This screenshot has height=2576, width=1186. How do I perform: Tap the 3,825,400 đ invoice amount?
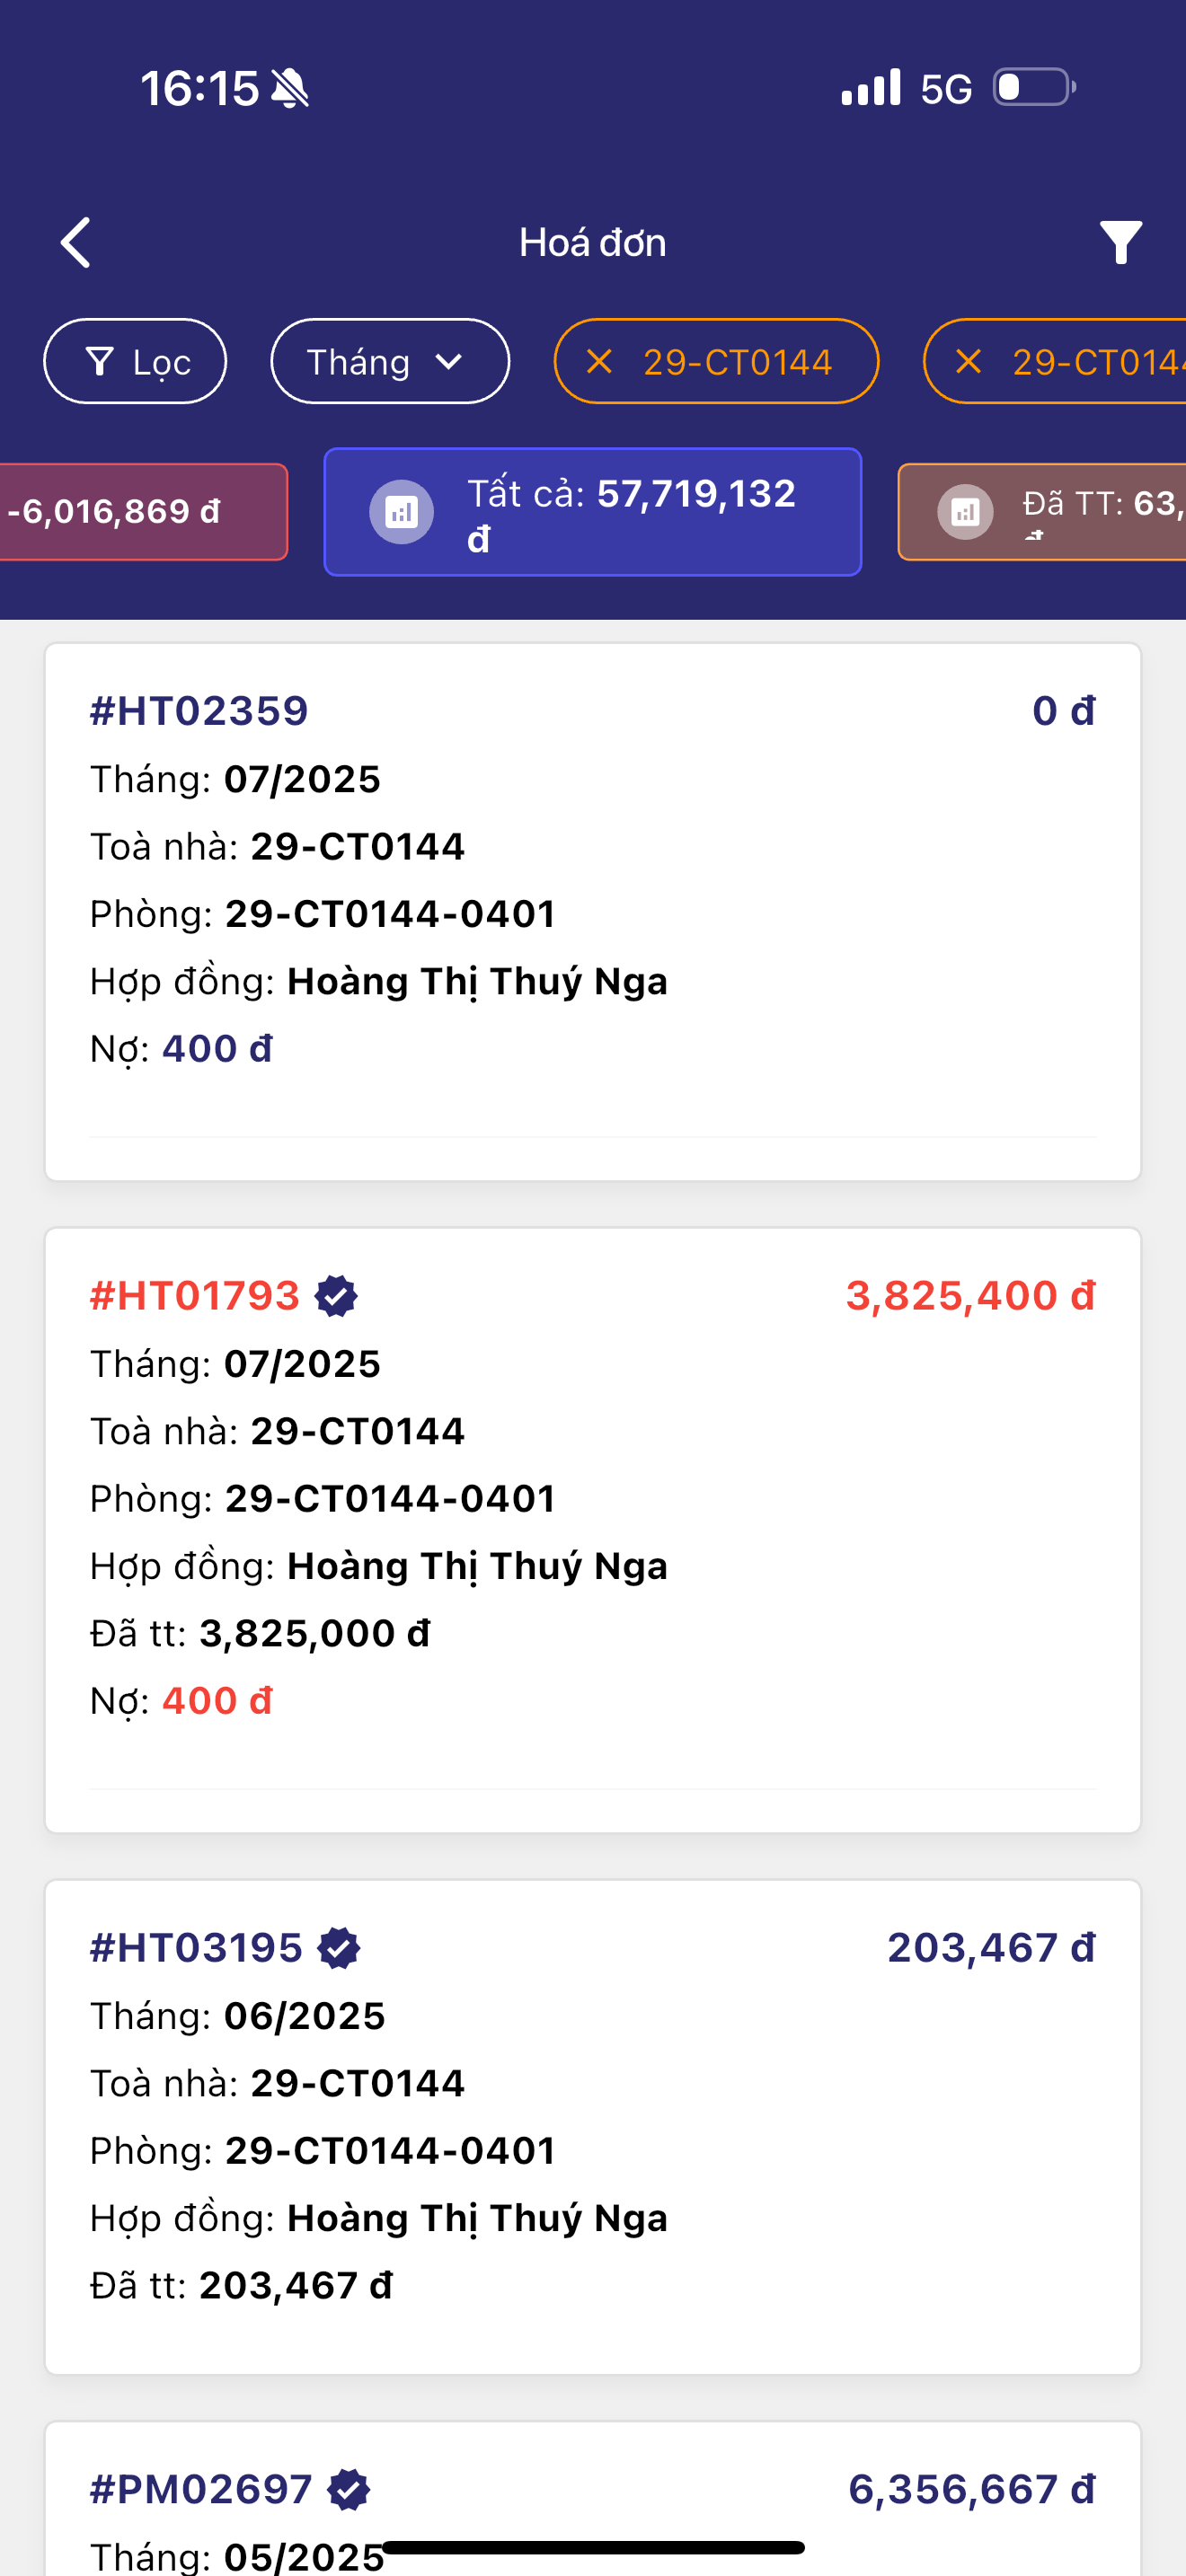point(970,1296)
